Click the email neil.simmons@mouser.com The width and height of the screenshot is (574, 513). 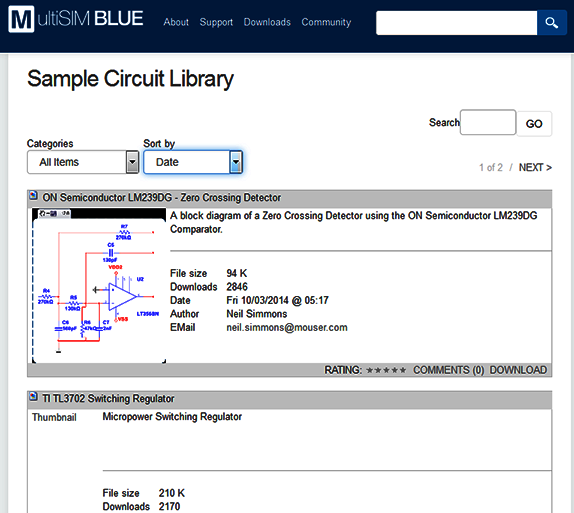coord(287,327)
